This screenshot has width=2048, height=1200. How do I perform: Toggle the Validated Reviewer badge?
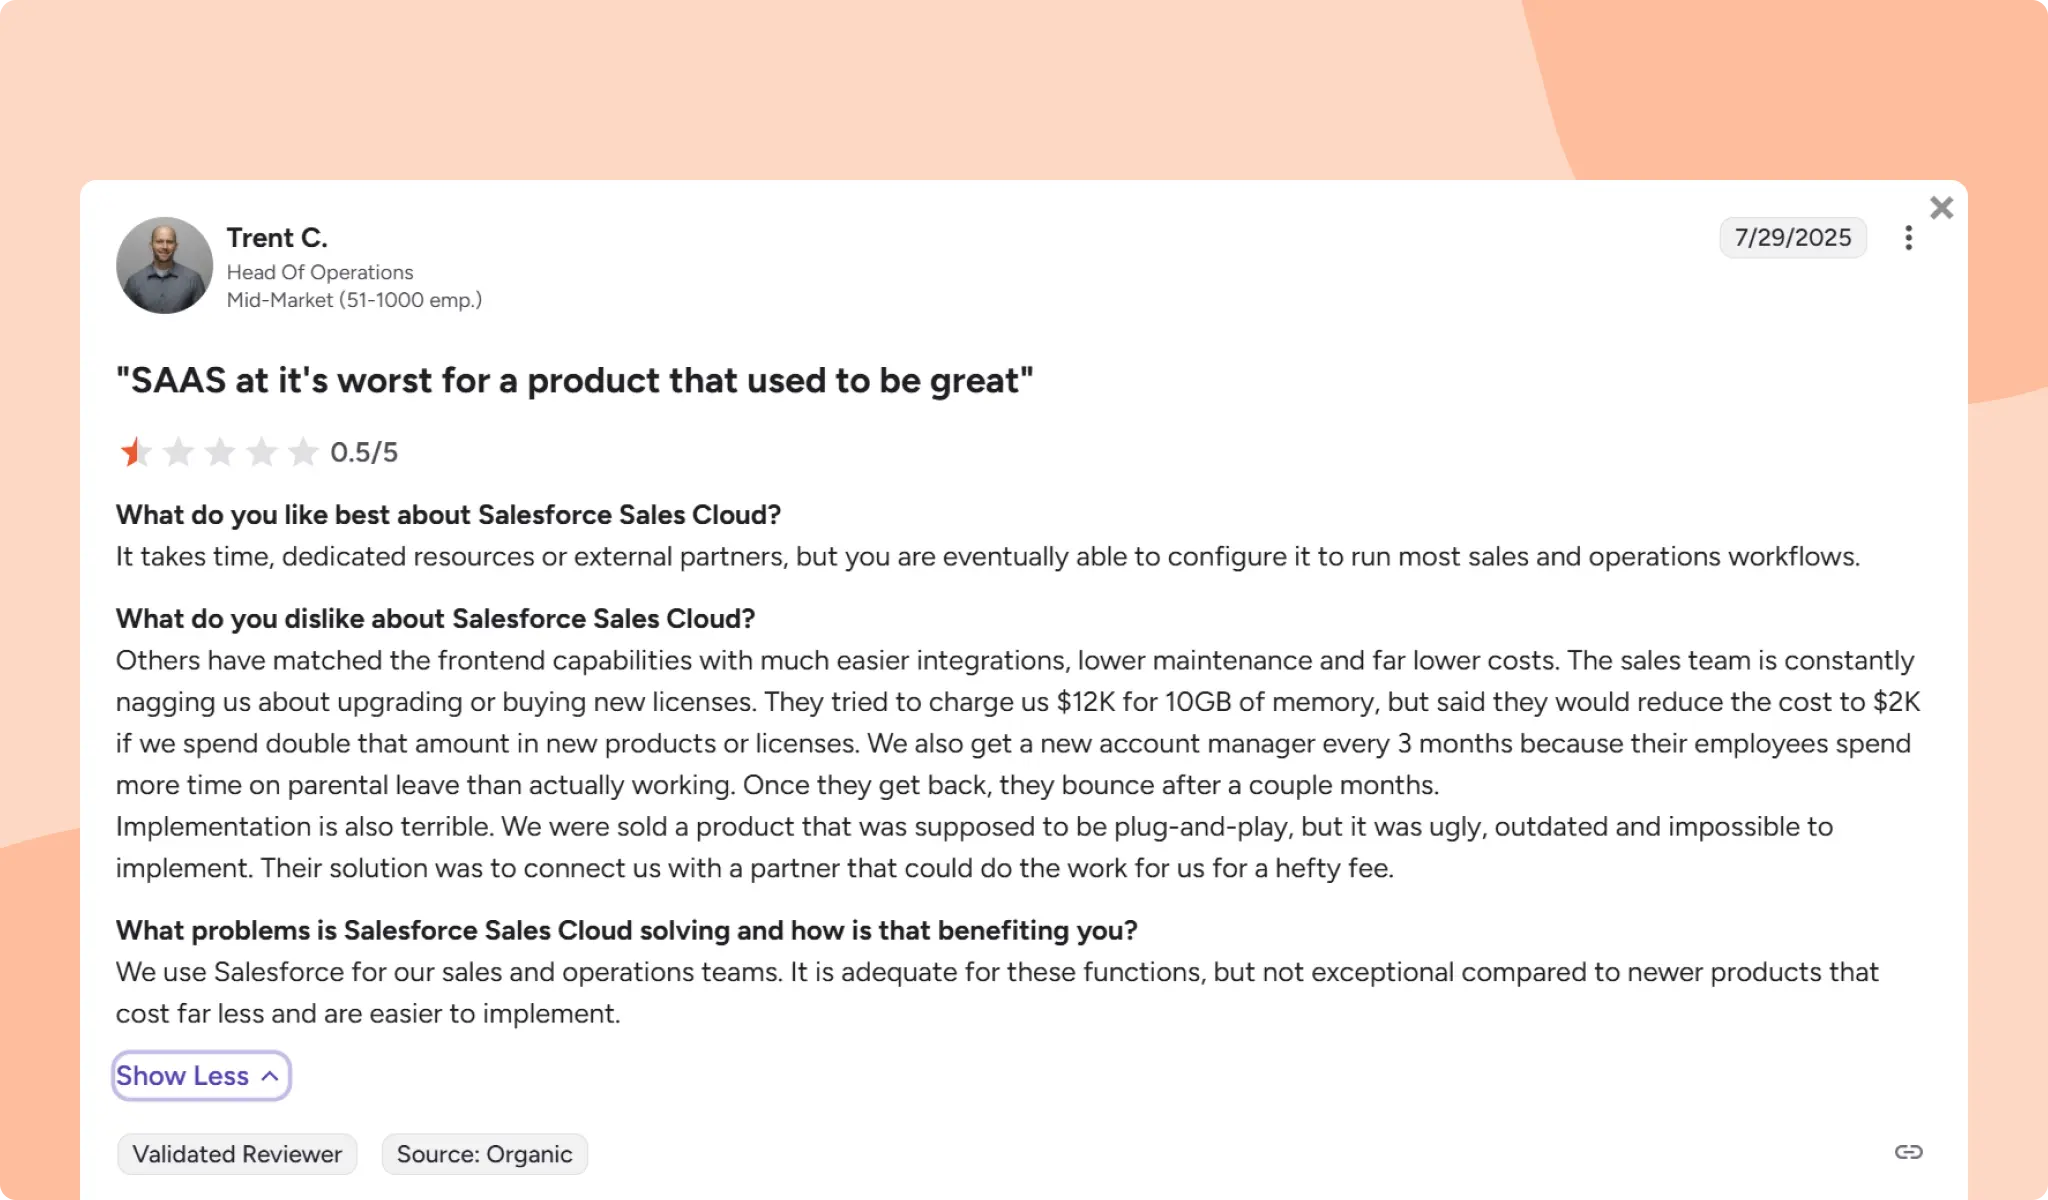(x=236, y=1154)
